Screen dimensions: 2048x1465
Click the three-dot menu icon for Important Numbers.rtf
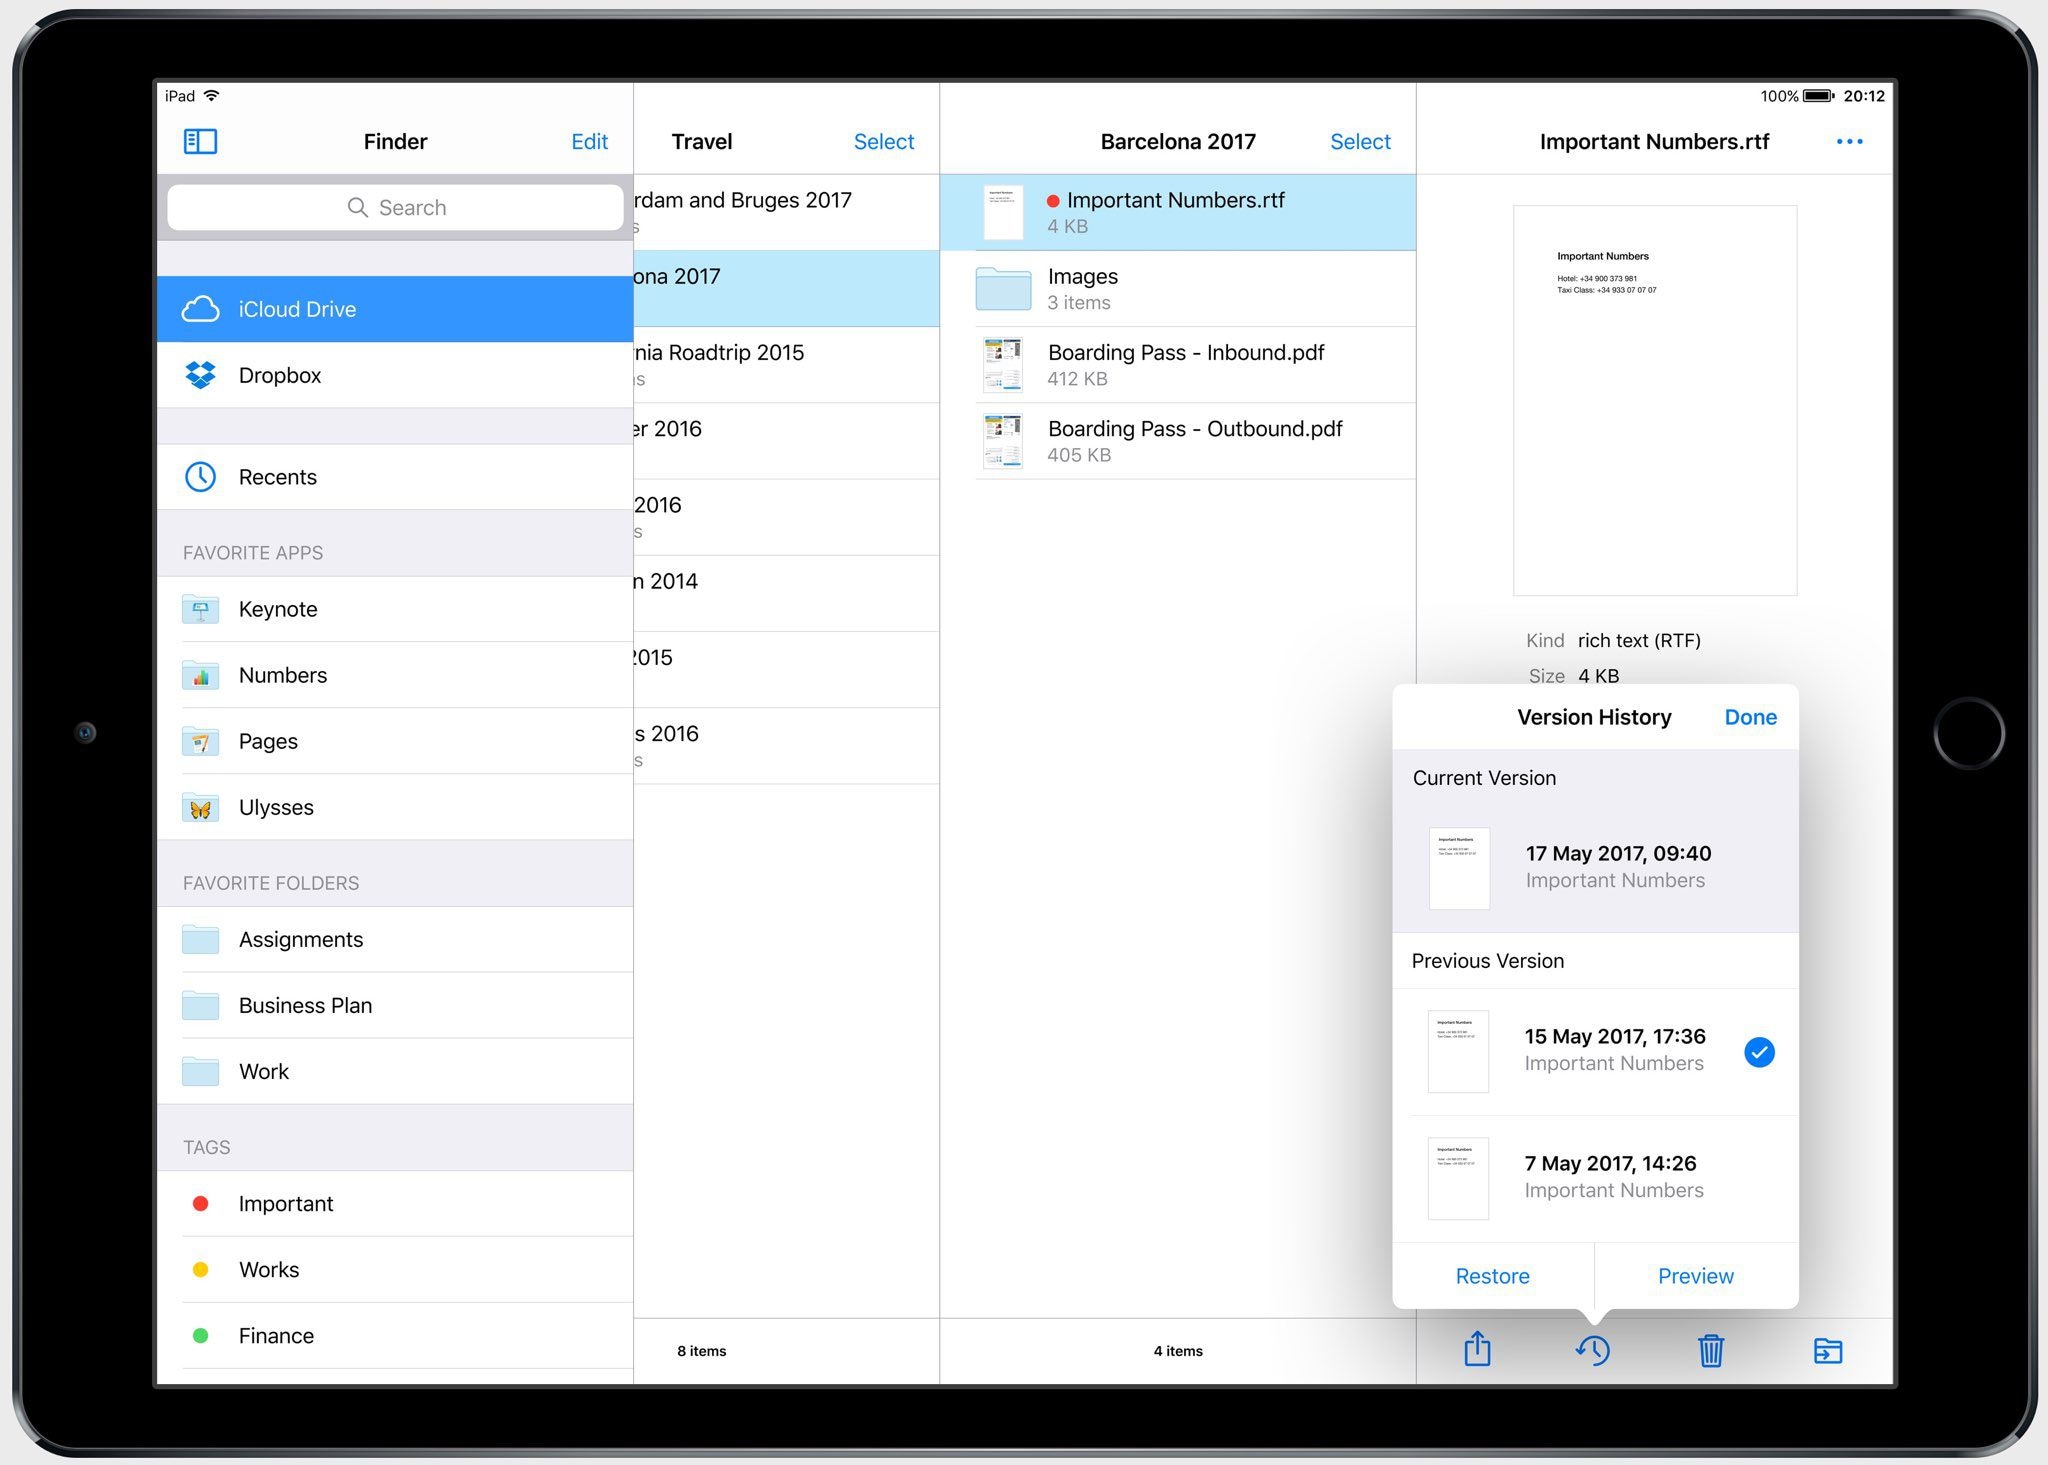pos(1848,141)
